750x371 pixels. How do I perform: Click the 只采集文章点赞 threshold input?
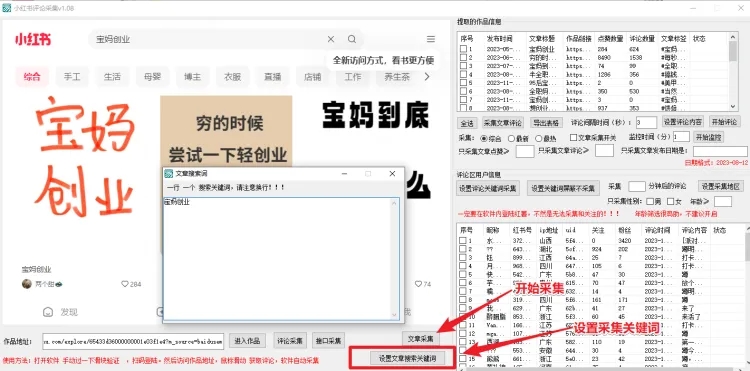(x=525, y=151)
